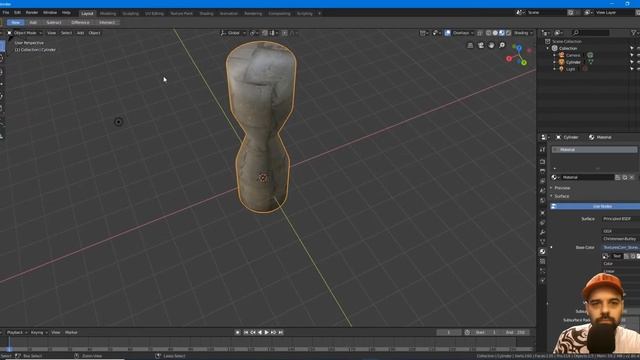640x360 pixels.
Task: Switch to the Modeling workspace tab
Action: click(108, 13)
